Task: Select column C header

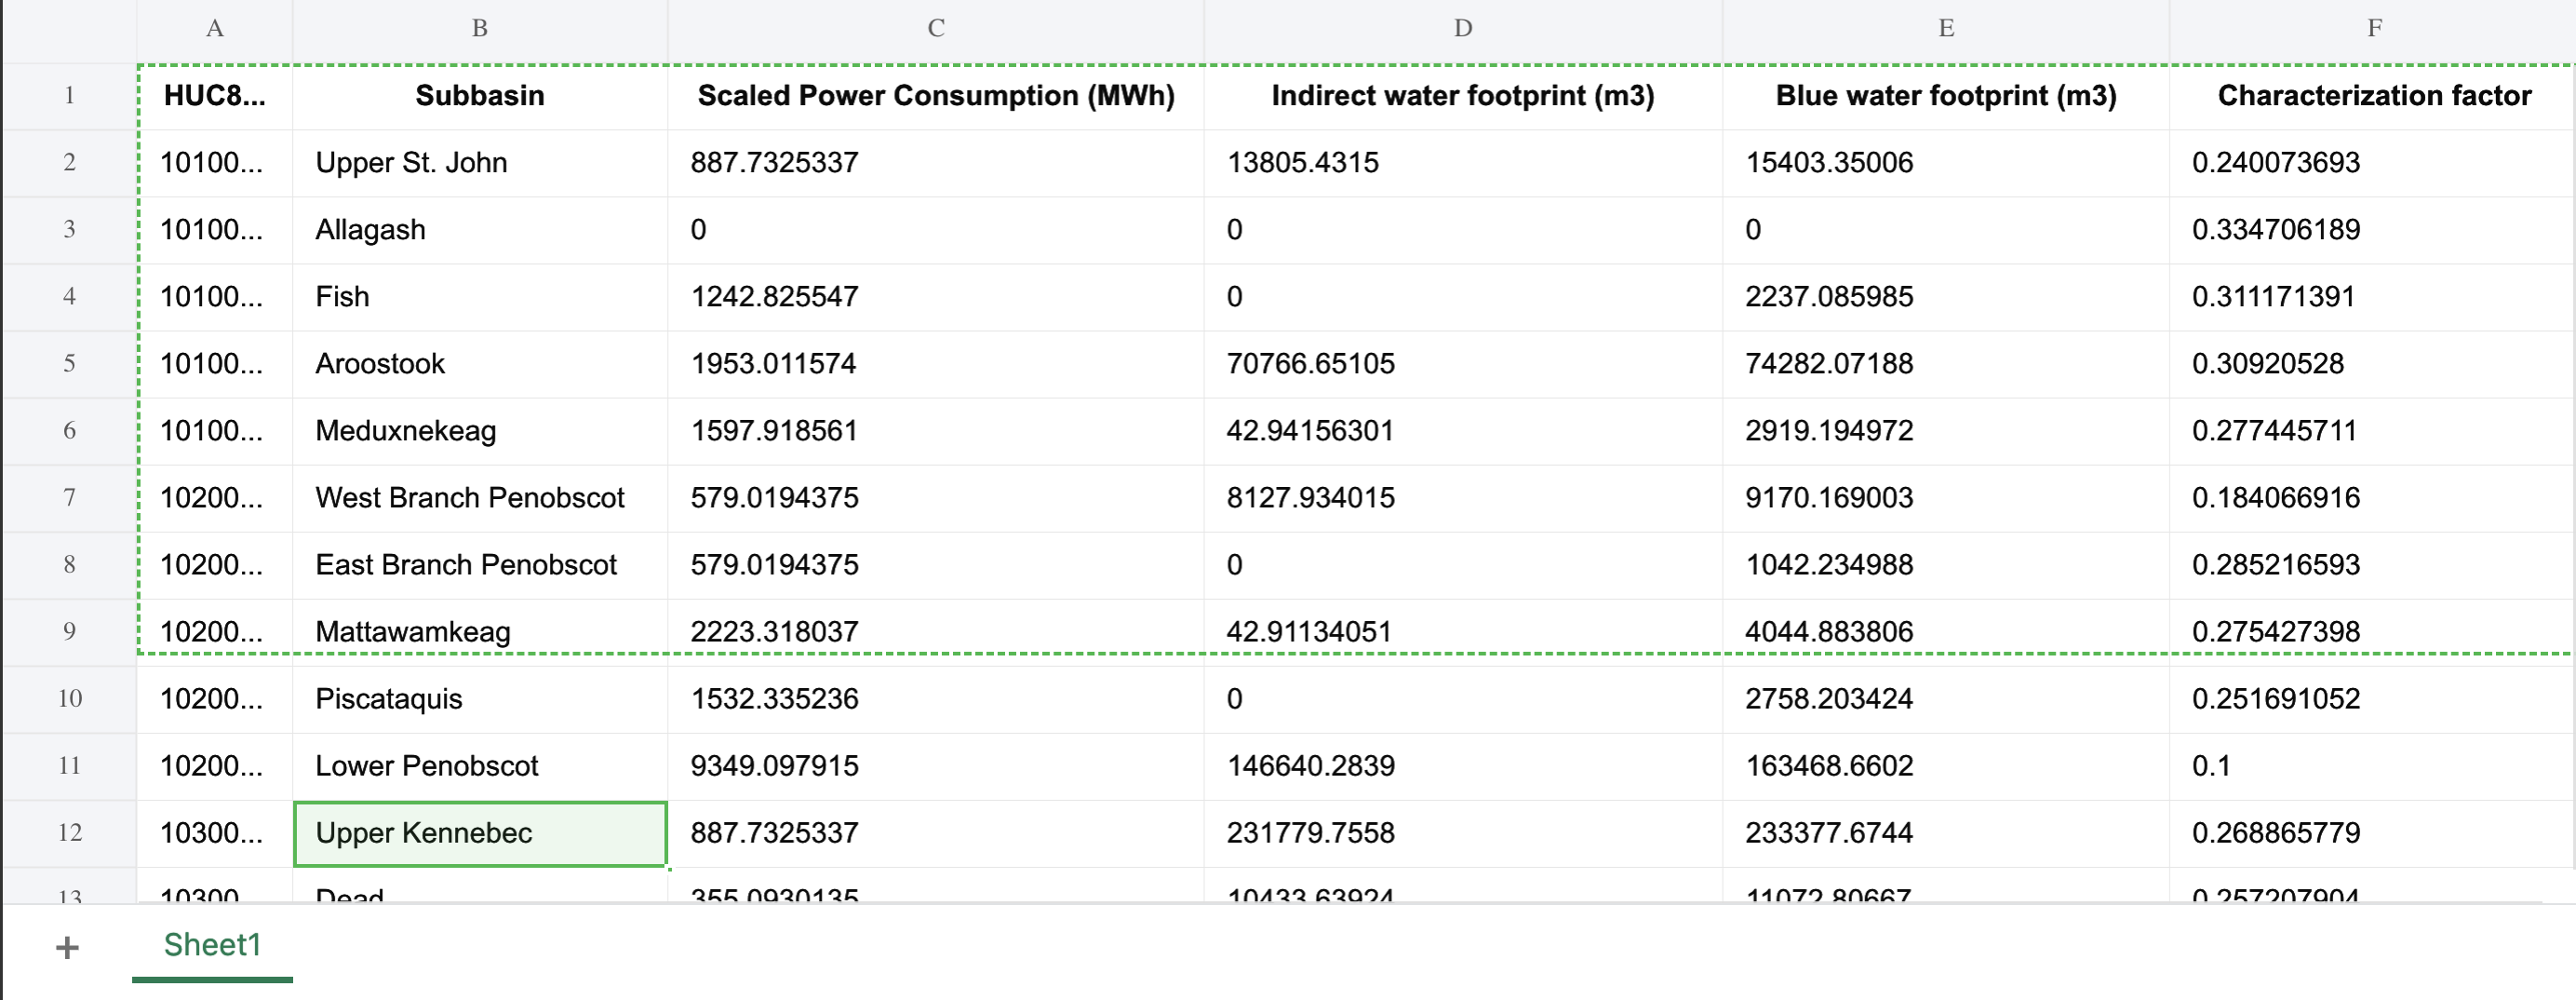Action: (935, 28)
